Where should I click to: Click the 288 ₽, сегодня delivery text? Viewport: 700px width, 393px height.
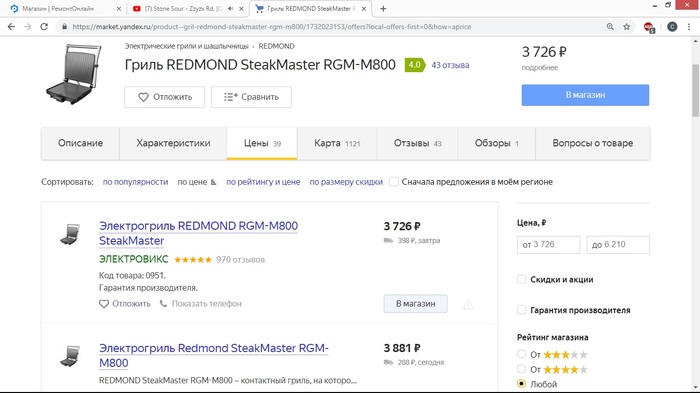[421, 362]
